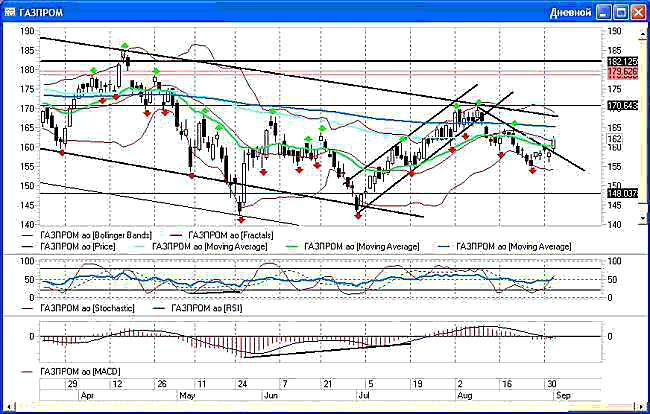This screenshot has height=414, width=650.
Task: Select the MACD legend entry
Action: (x=71, y=371)
